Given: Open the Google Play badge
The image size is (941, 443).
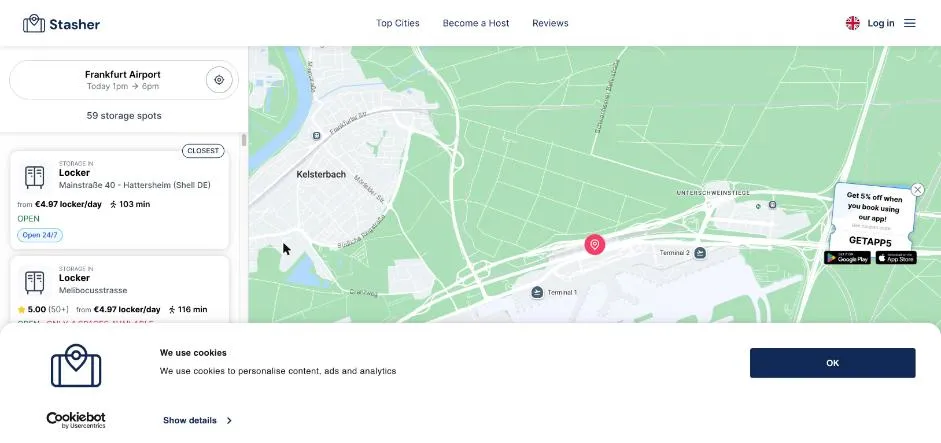Looking at the screenshot, I should click(847, 258).
